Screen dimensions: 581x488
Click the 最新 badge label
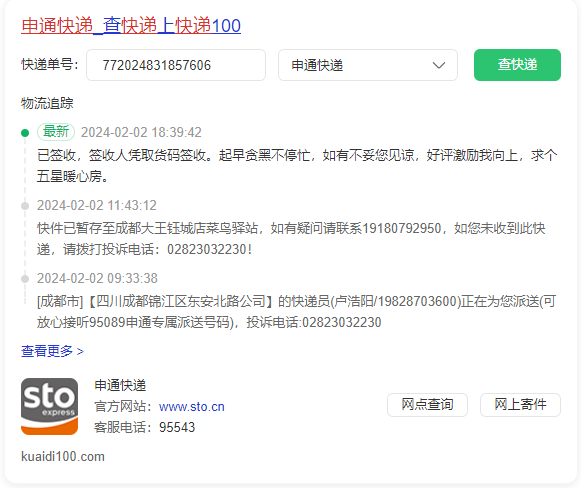click(56, 132)
